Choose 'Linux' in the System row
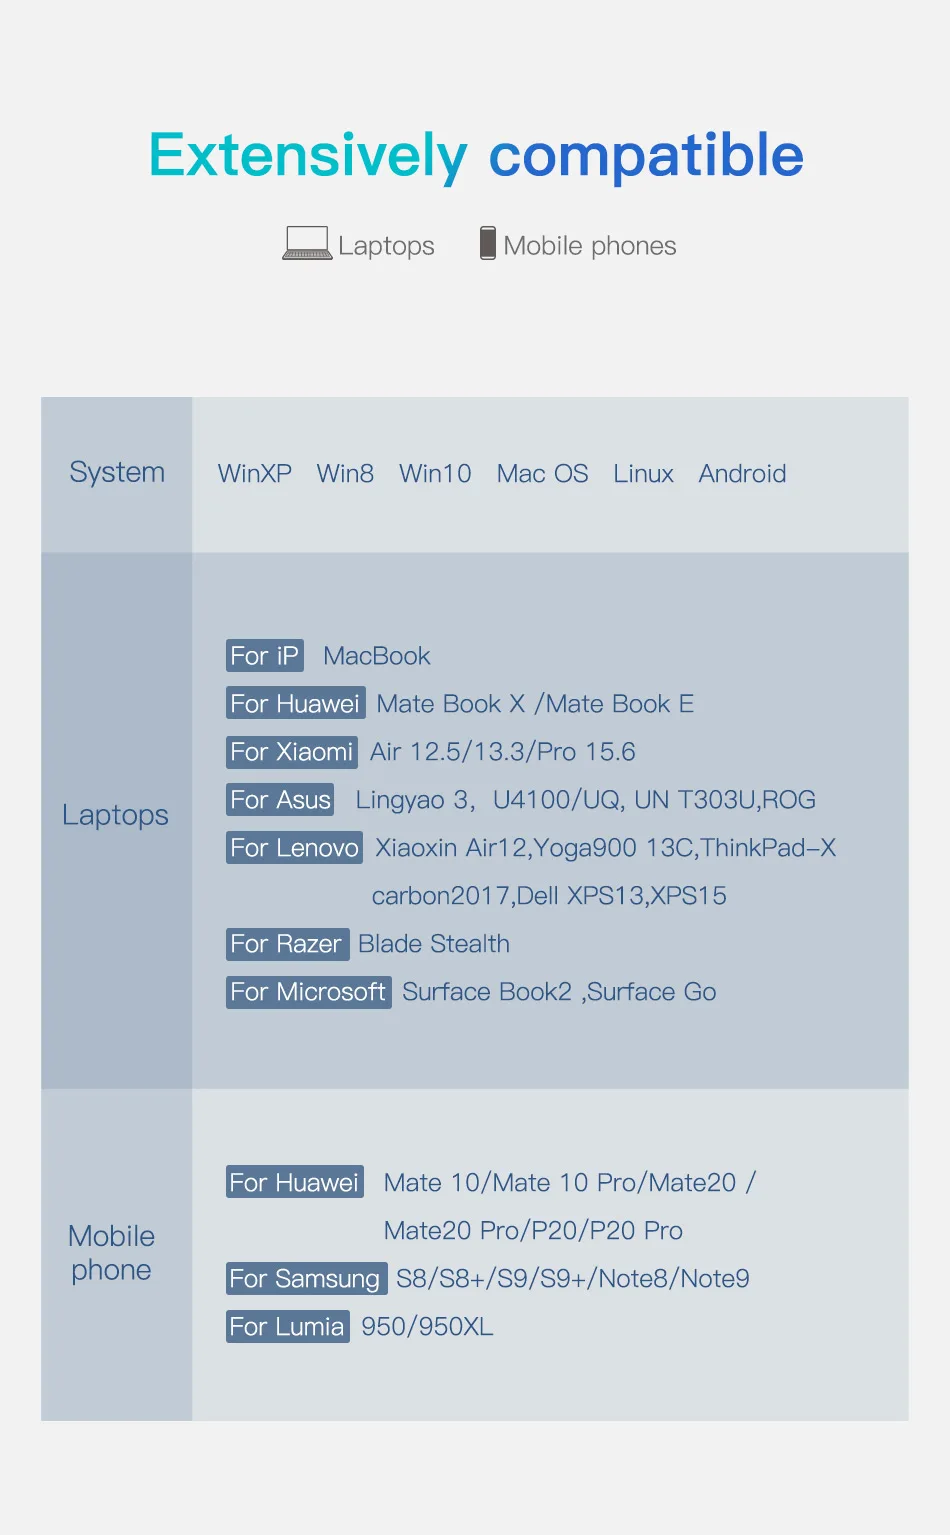 (643, 474)
